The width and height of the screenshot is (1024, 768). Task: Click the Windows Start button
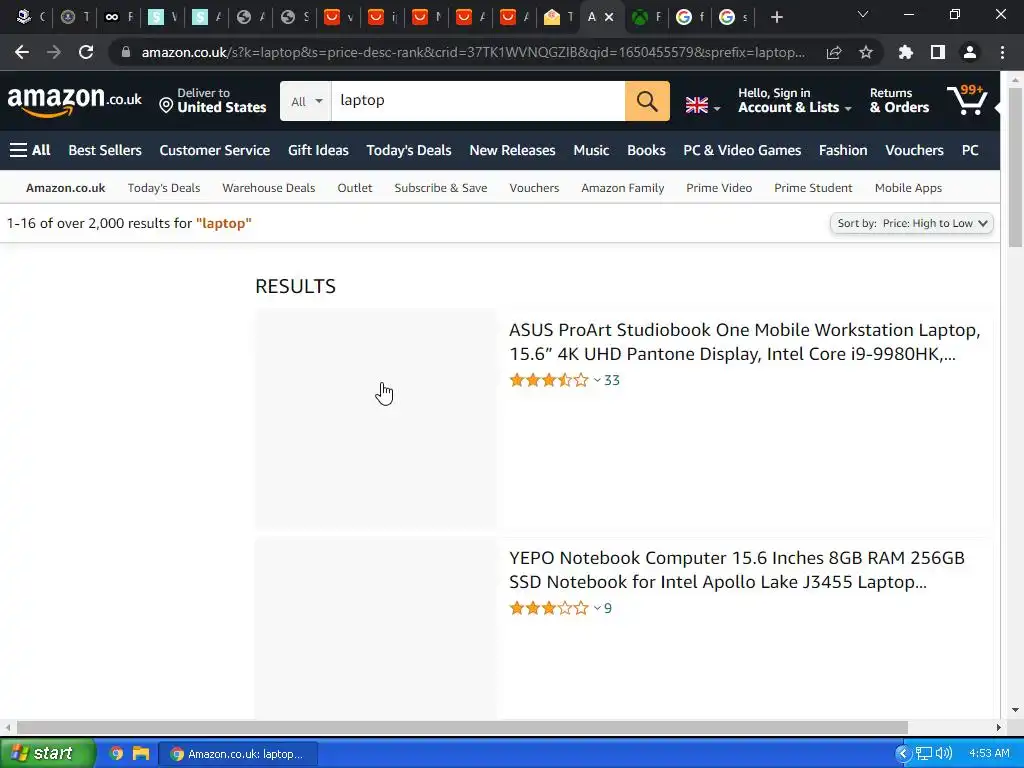[x=47, y=754]
